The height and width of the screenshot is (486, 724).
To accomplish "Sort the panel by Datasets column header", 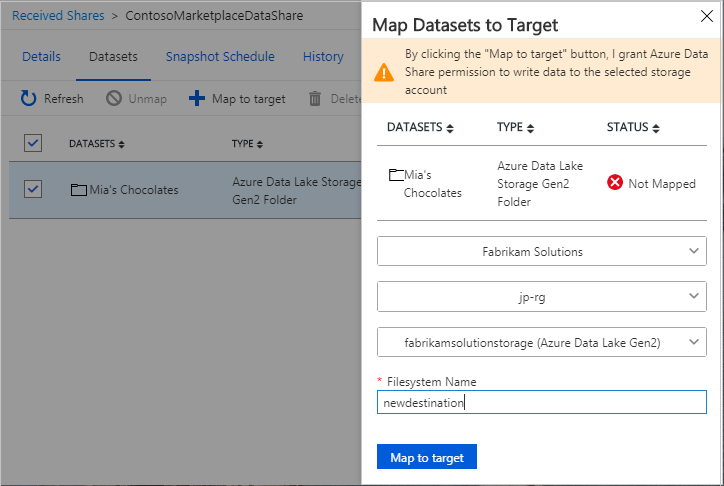I will [x=420, y=128].
